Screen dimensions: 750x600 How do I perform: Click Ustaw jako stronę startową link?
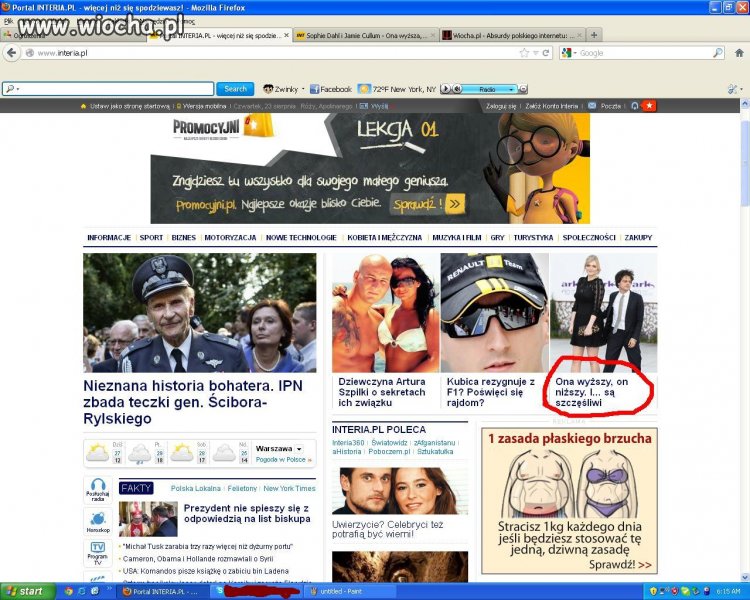coord(129,106)
